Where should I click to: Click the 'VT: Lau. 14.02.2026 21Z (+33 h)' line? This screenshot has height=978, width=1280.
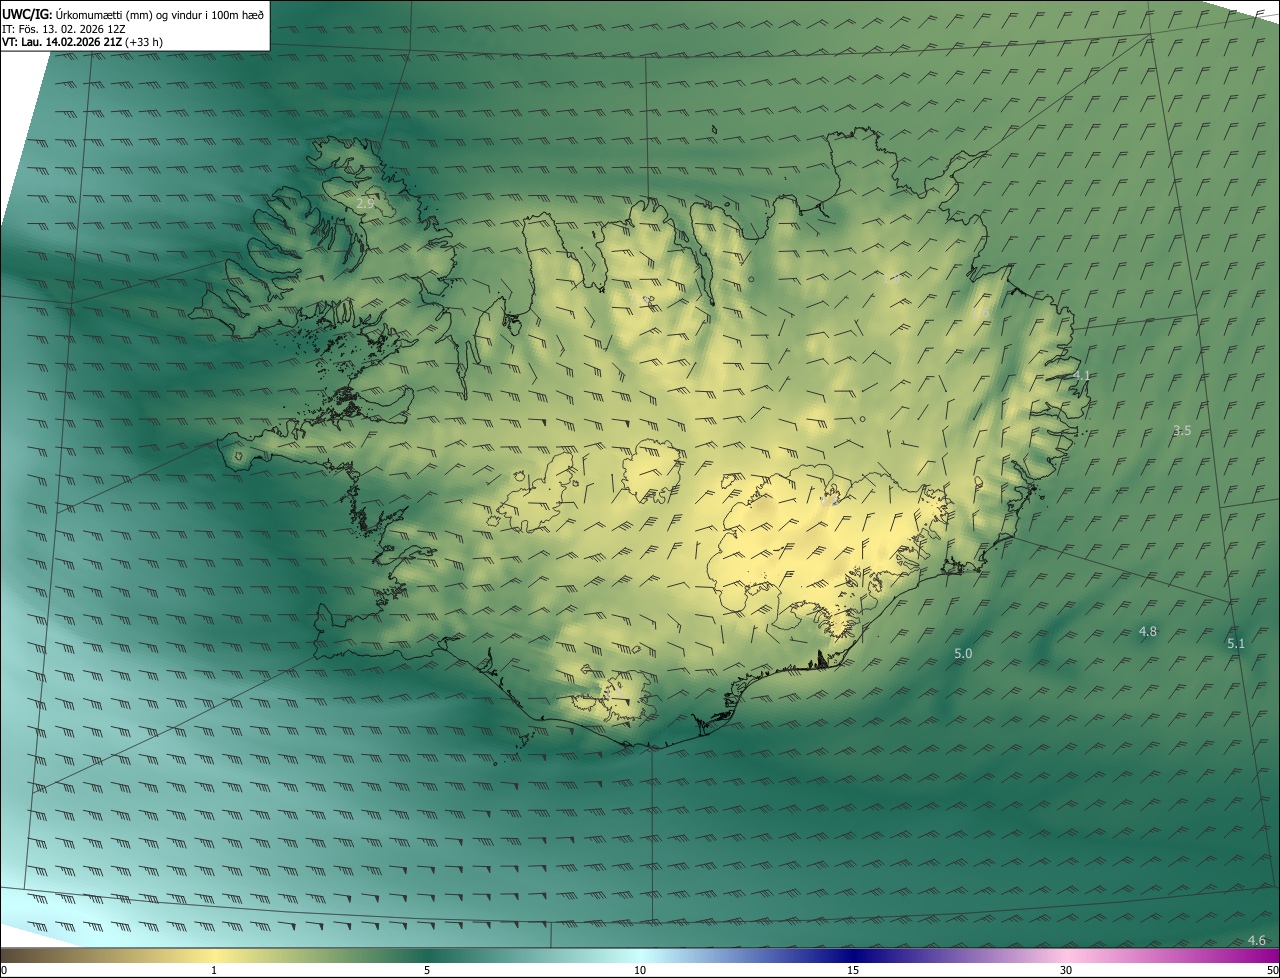coord(82,42)
